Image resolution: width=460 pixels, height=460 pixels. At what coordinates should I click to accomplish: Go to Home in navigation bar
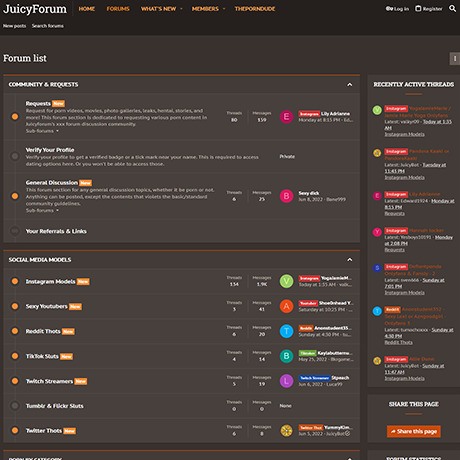(87, 9)
